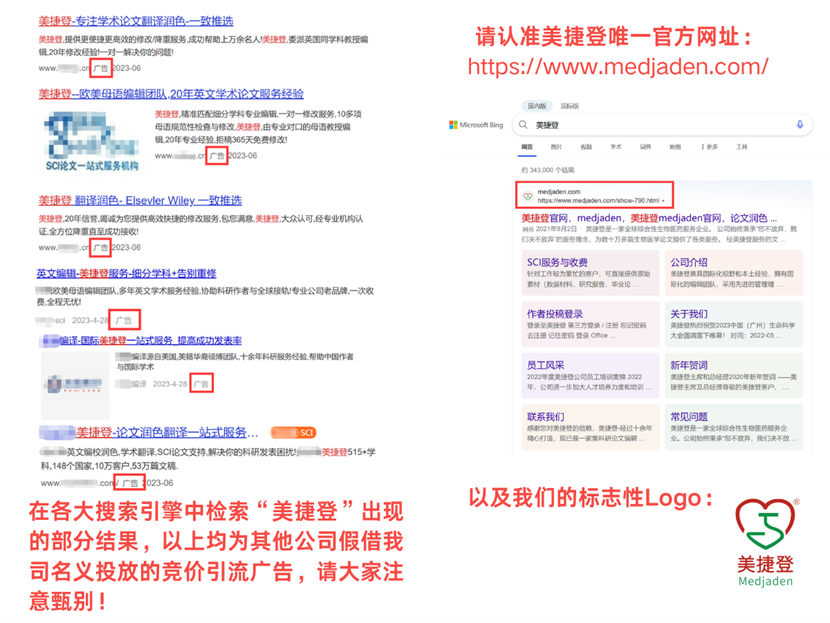Image resolution: width=830 pixels, height=623 pixels.
Task: Open ad titled 美捷登--欧美母语编辑团队
Action: [x=171, y=94]
